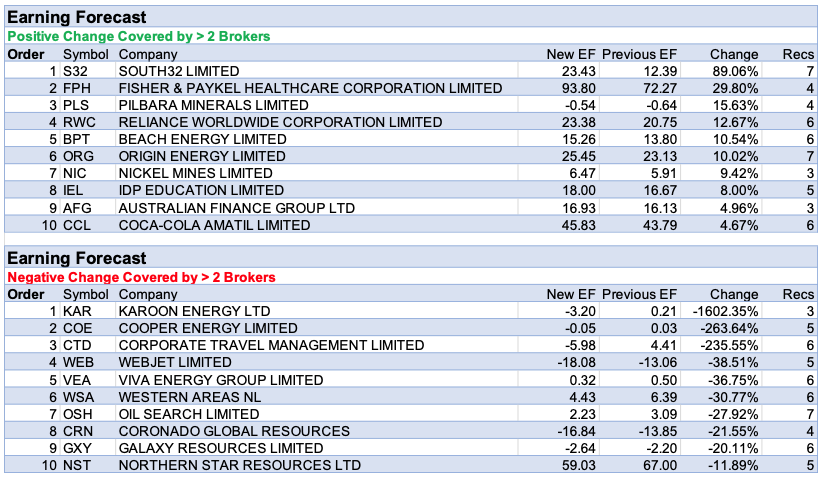Select the COE symbol cell
Viewport: 824px width, 478px height.
(78, 329)
